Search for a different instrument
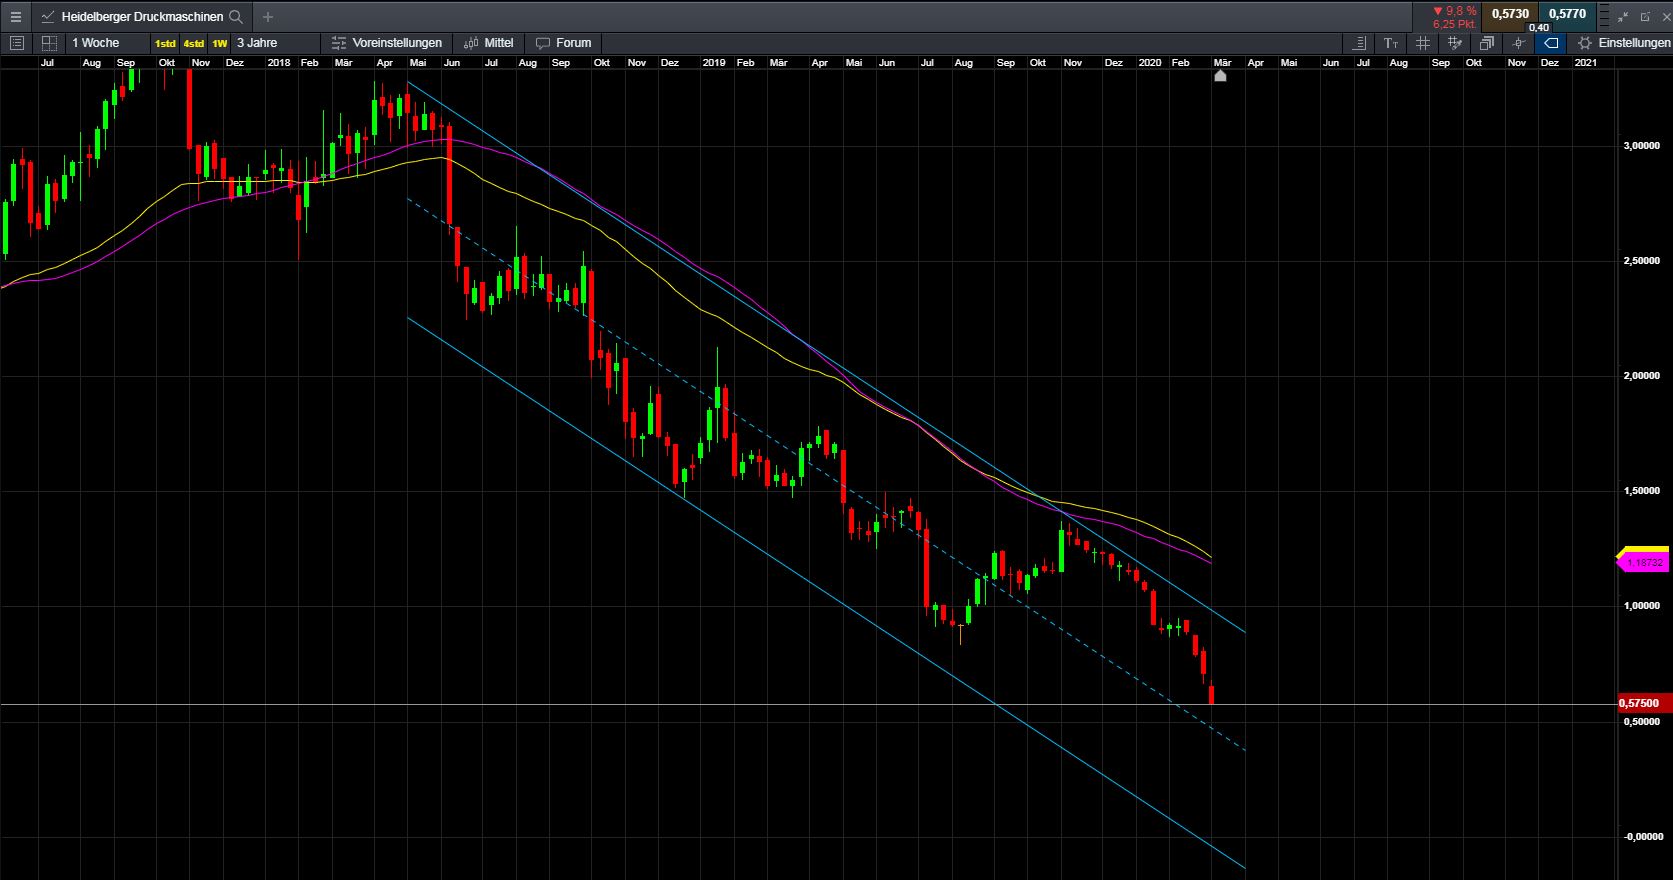This screenshot has height=880, width=1673. pyautogui.click(x=236, y=17)
